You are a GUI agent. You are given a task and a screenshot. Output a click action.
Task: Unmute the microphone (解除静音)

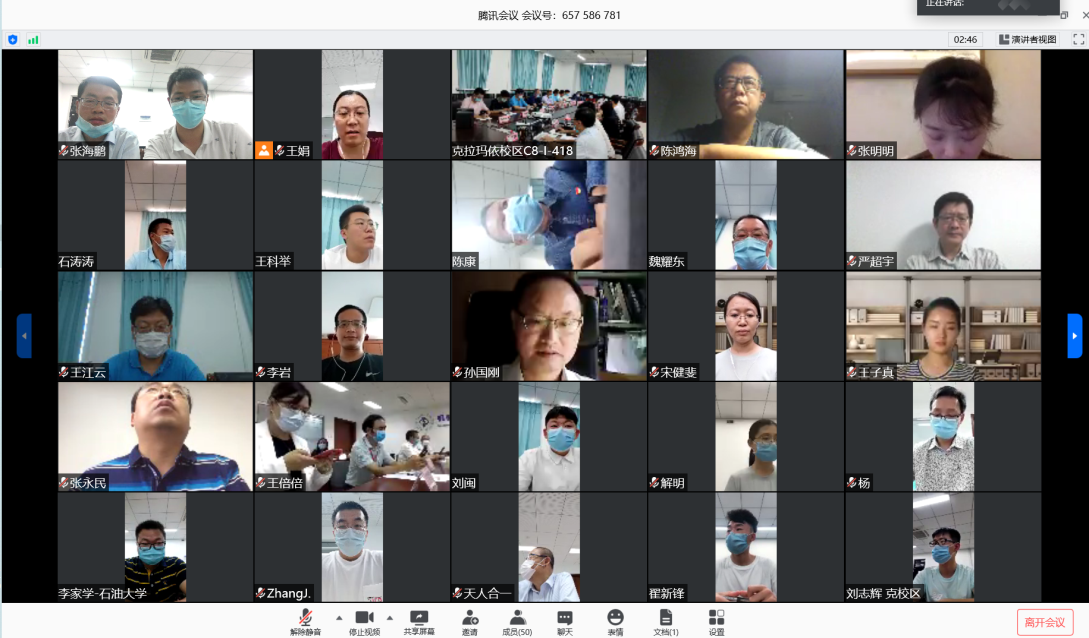305,620
